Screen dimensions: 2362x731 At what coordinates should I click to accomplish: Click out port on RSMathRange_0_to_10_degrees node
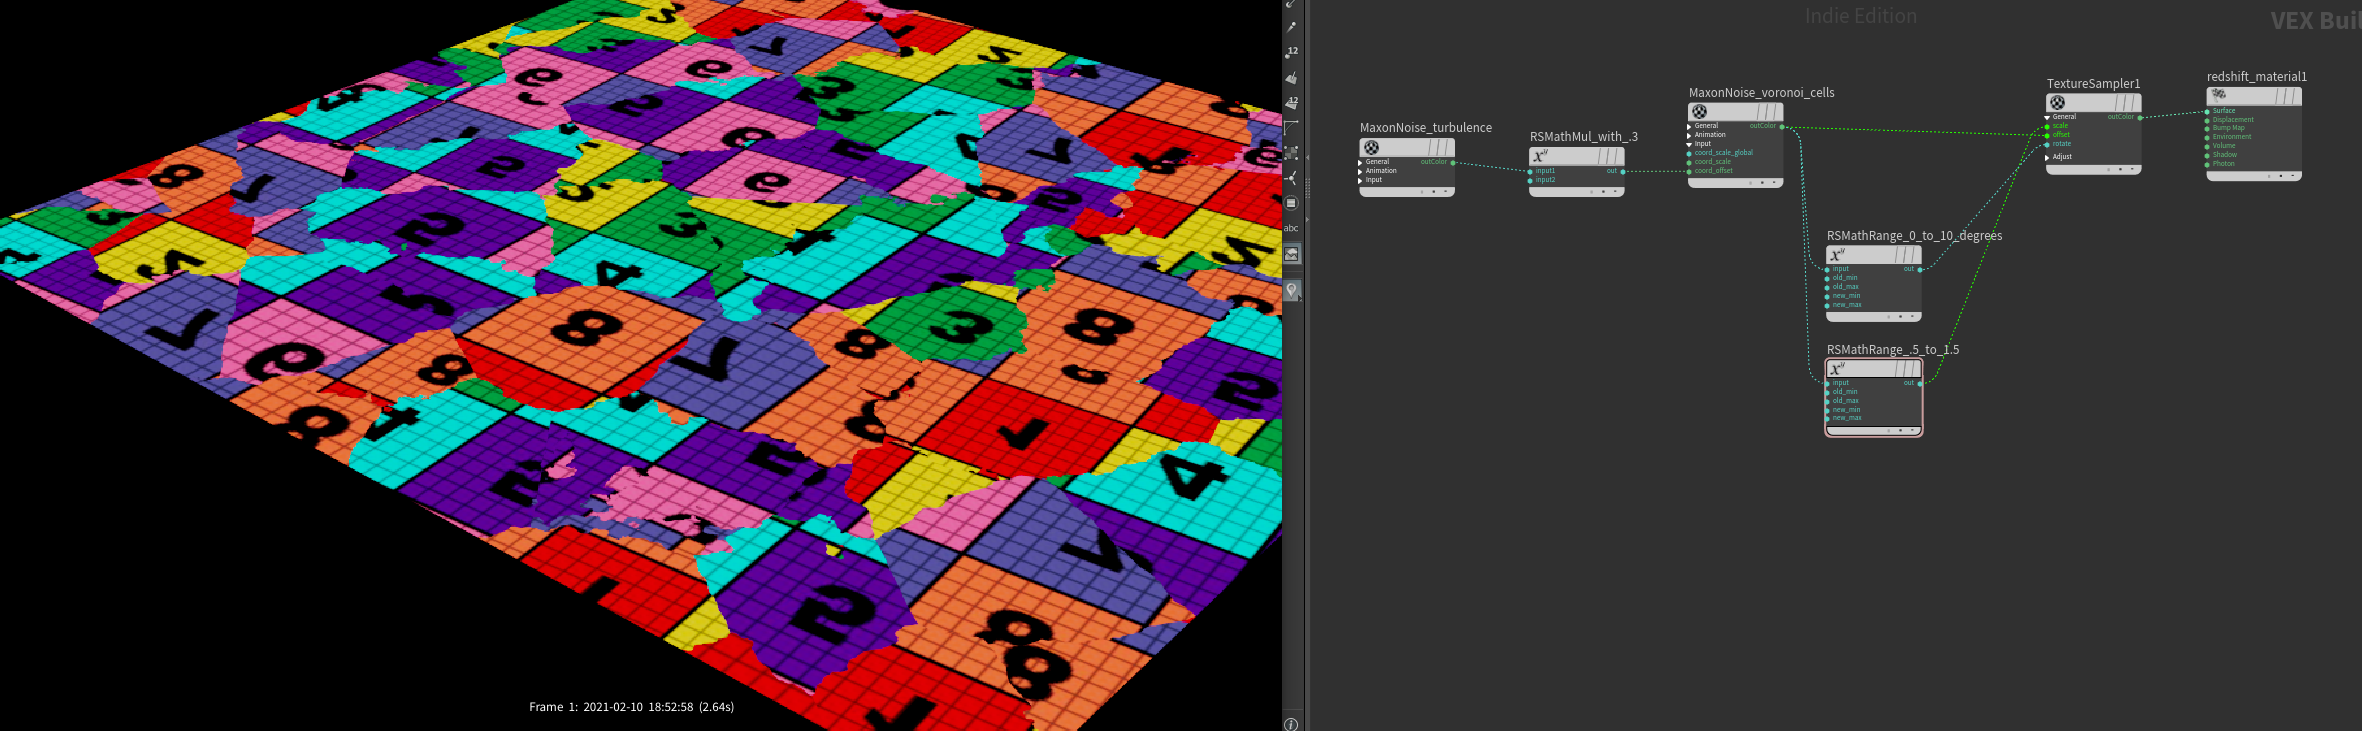coord(1920,269)
